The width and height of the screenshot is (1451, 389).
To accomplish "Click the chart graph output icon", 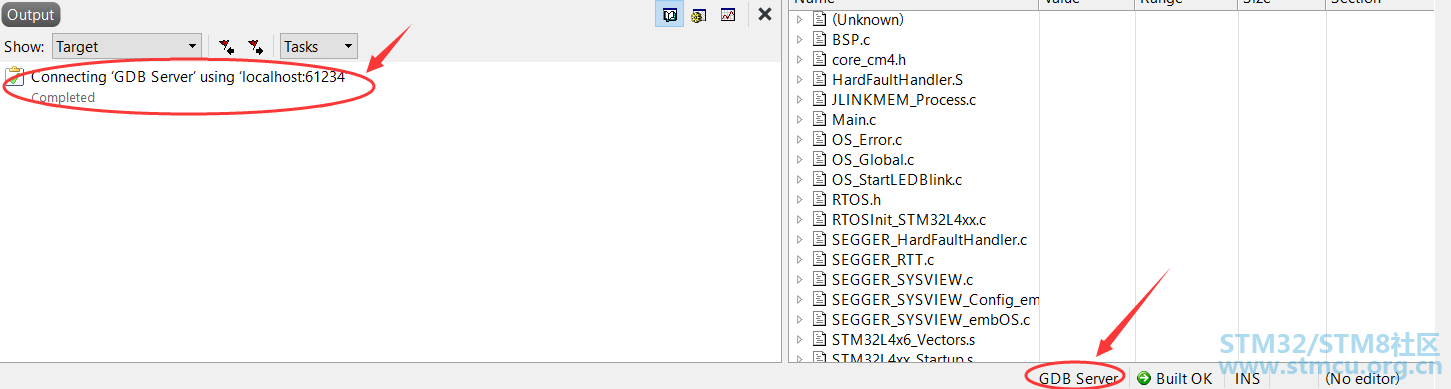I will pos(728,15).
